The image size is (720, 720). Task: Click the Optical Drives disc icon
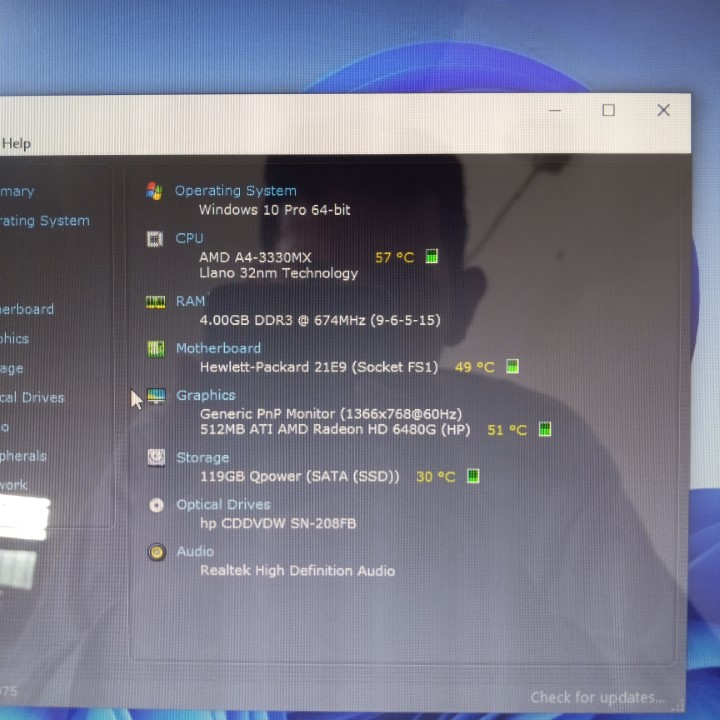[156, 505]
